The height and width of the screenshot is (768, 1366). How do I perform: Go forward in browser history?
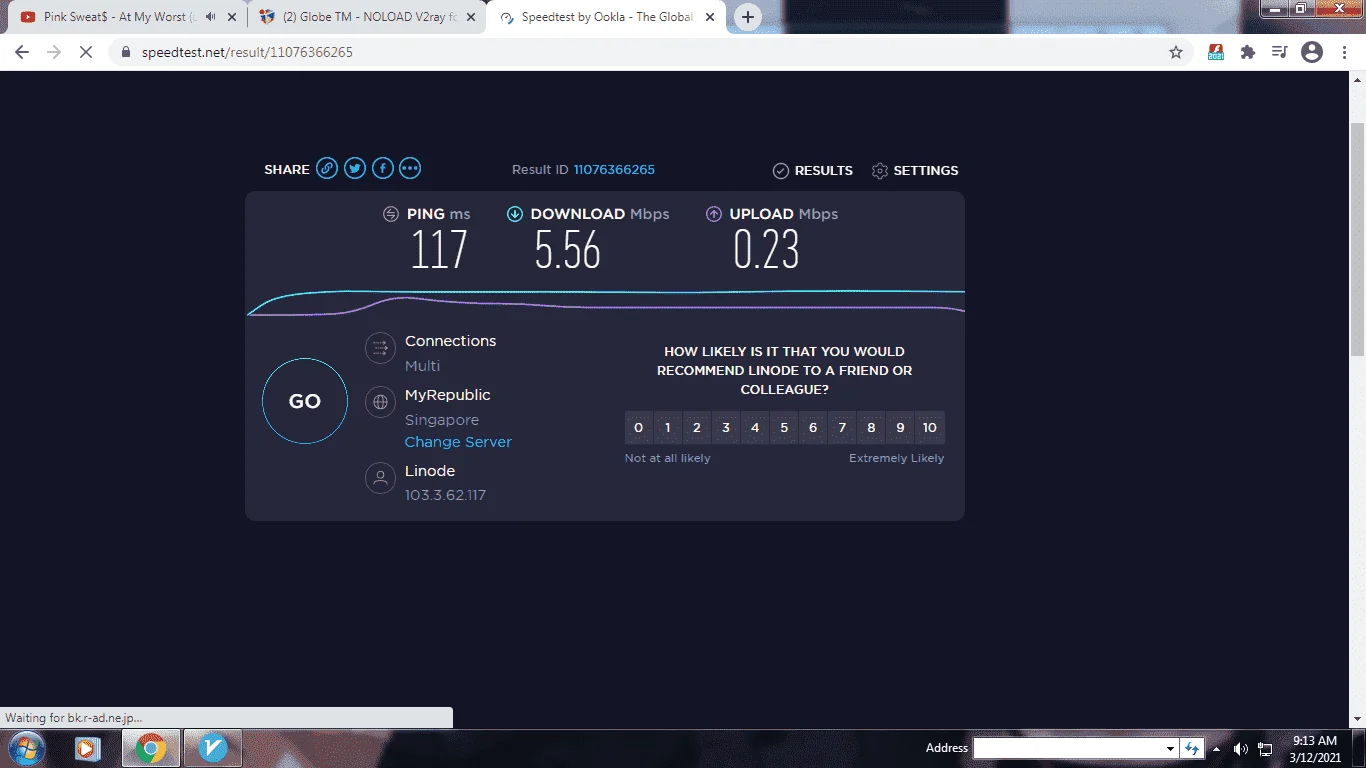pos(54,52)
